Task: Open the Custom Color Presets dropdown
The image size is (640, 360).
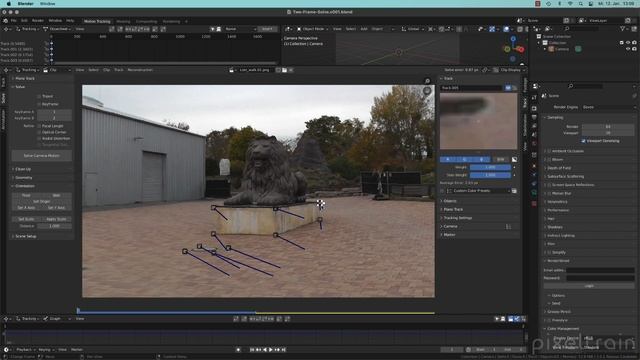Action: [478, 191]
